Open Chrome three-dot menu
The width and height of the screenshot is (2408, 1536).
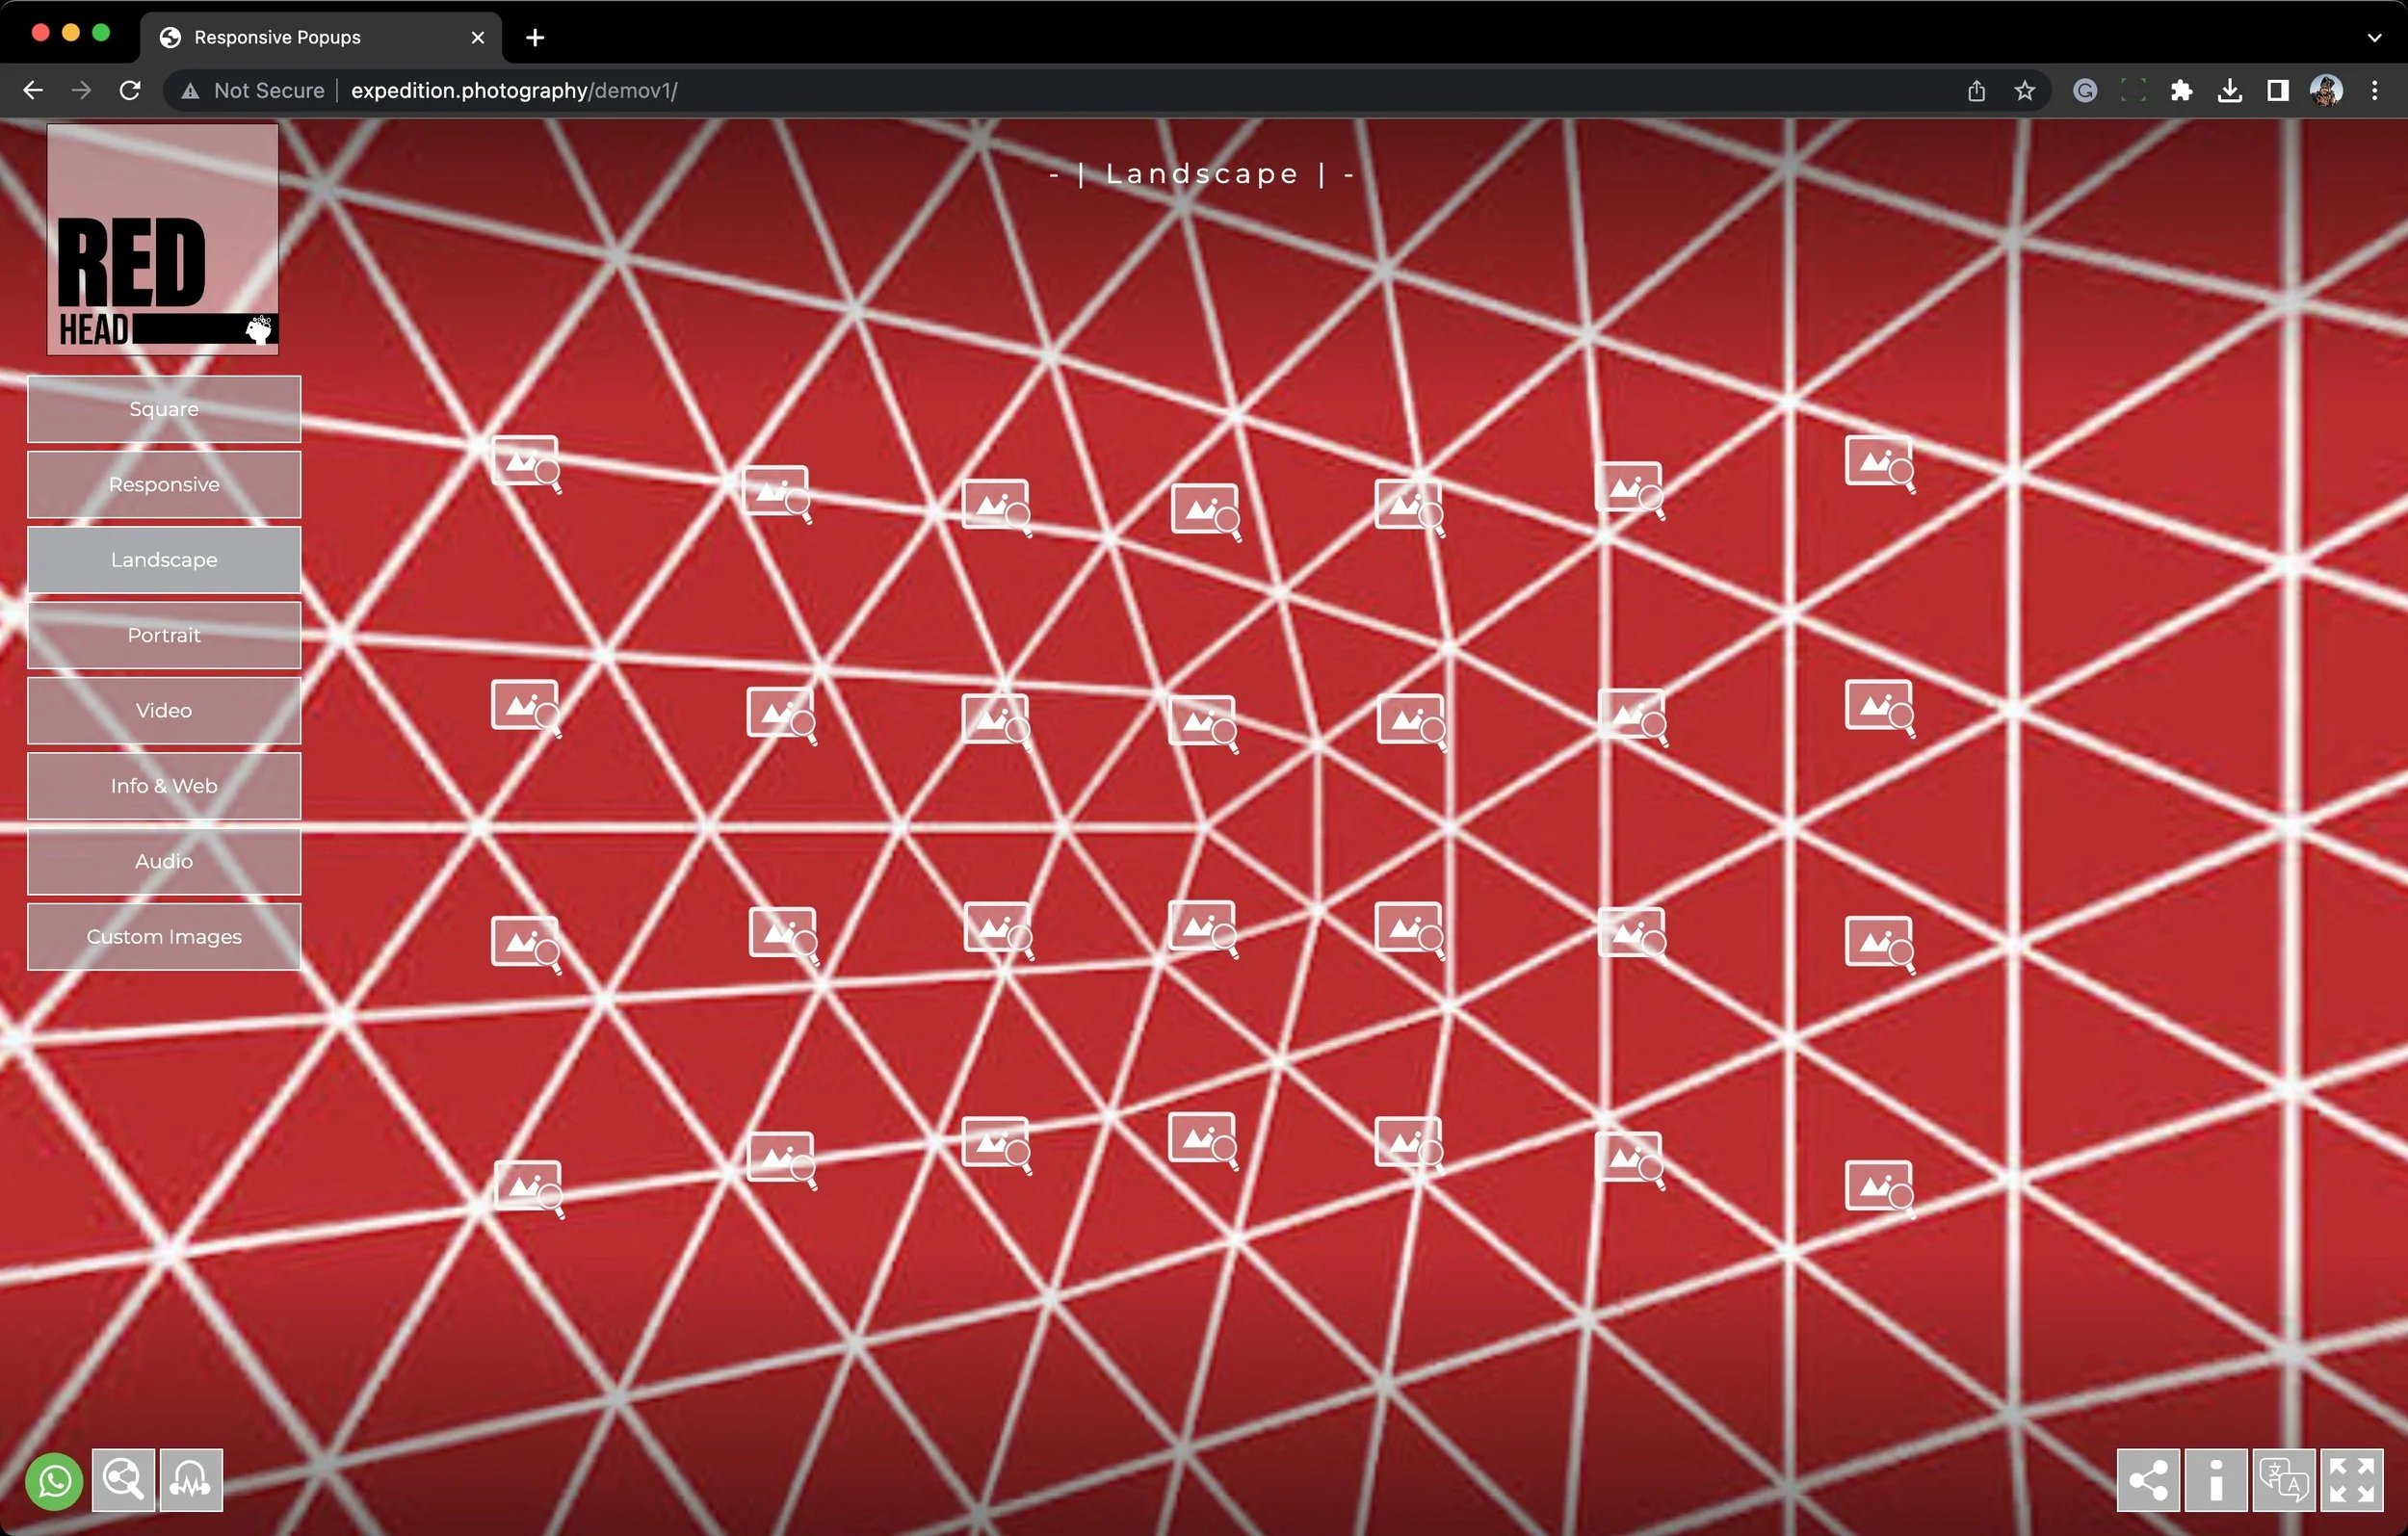coord(2375,91)
